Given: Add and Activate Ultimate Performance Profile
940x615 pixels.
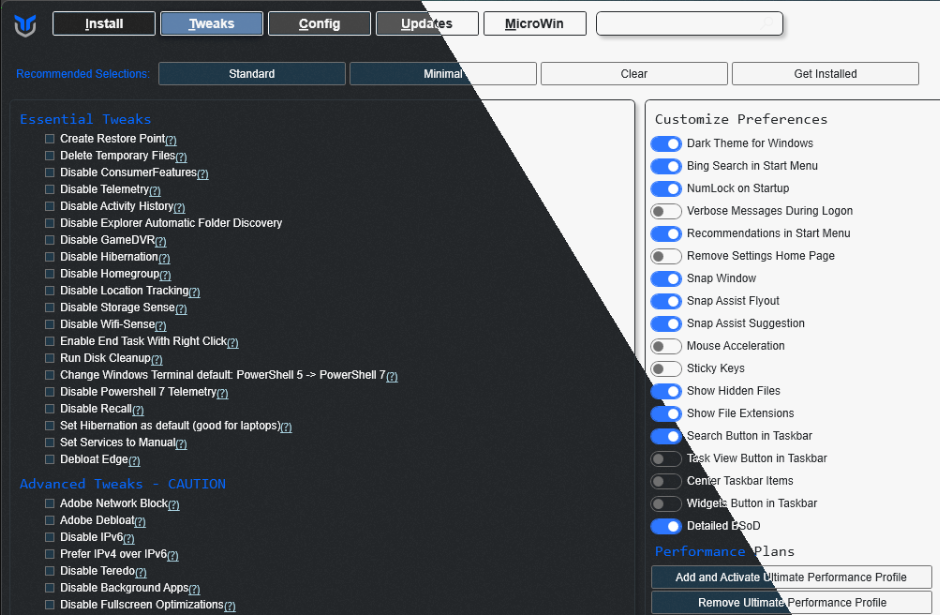Looking at the screenshot, I should coord(791,577).
